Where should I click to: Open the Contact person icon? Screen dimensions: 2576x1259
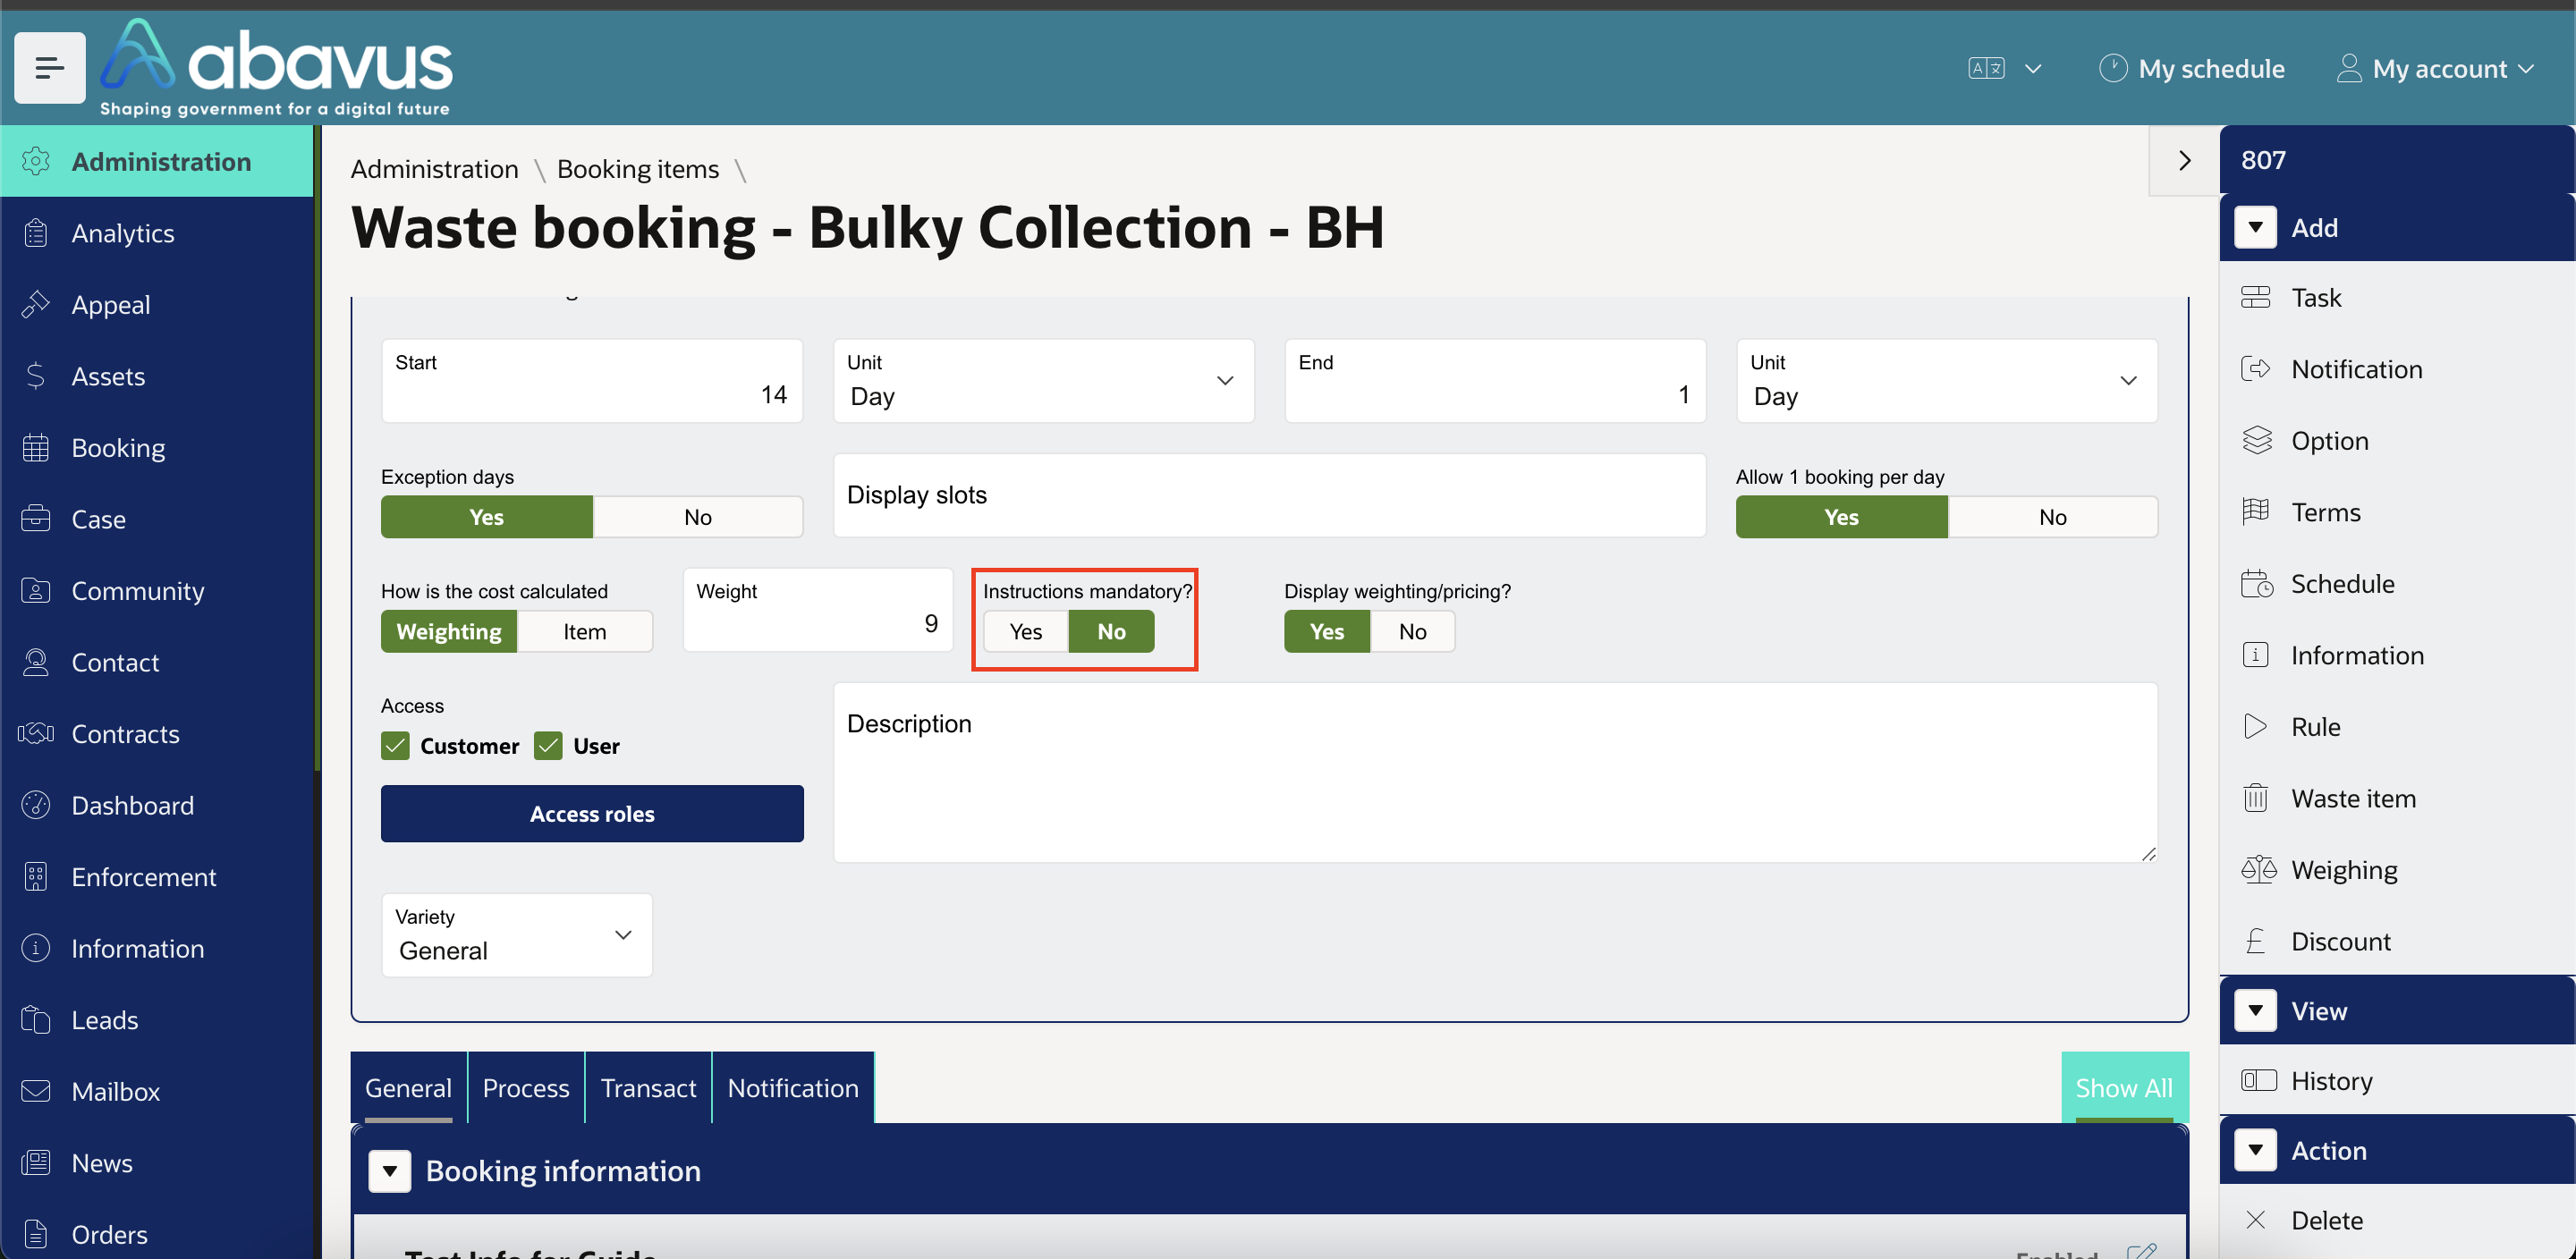pos(36,662)
